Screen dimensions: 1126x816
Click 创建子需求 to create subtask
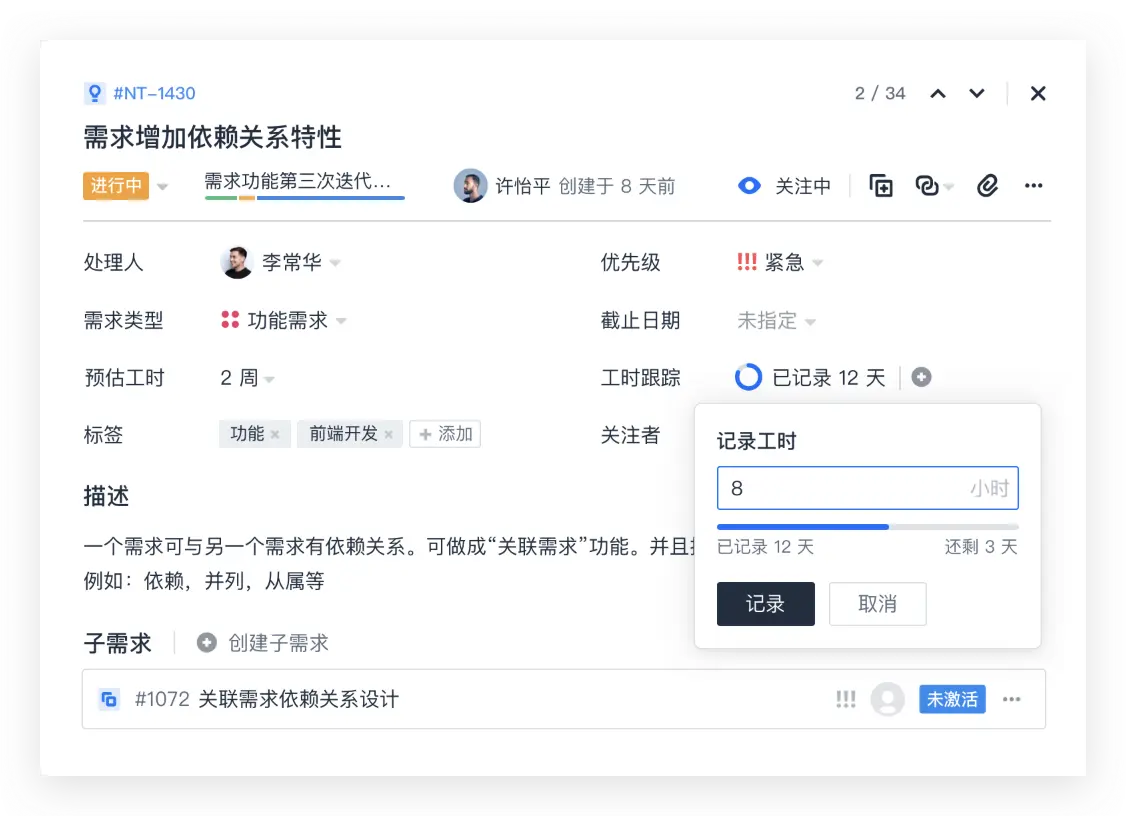pyautogui.click(x=276, y=643)
